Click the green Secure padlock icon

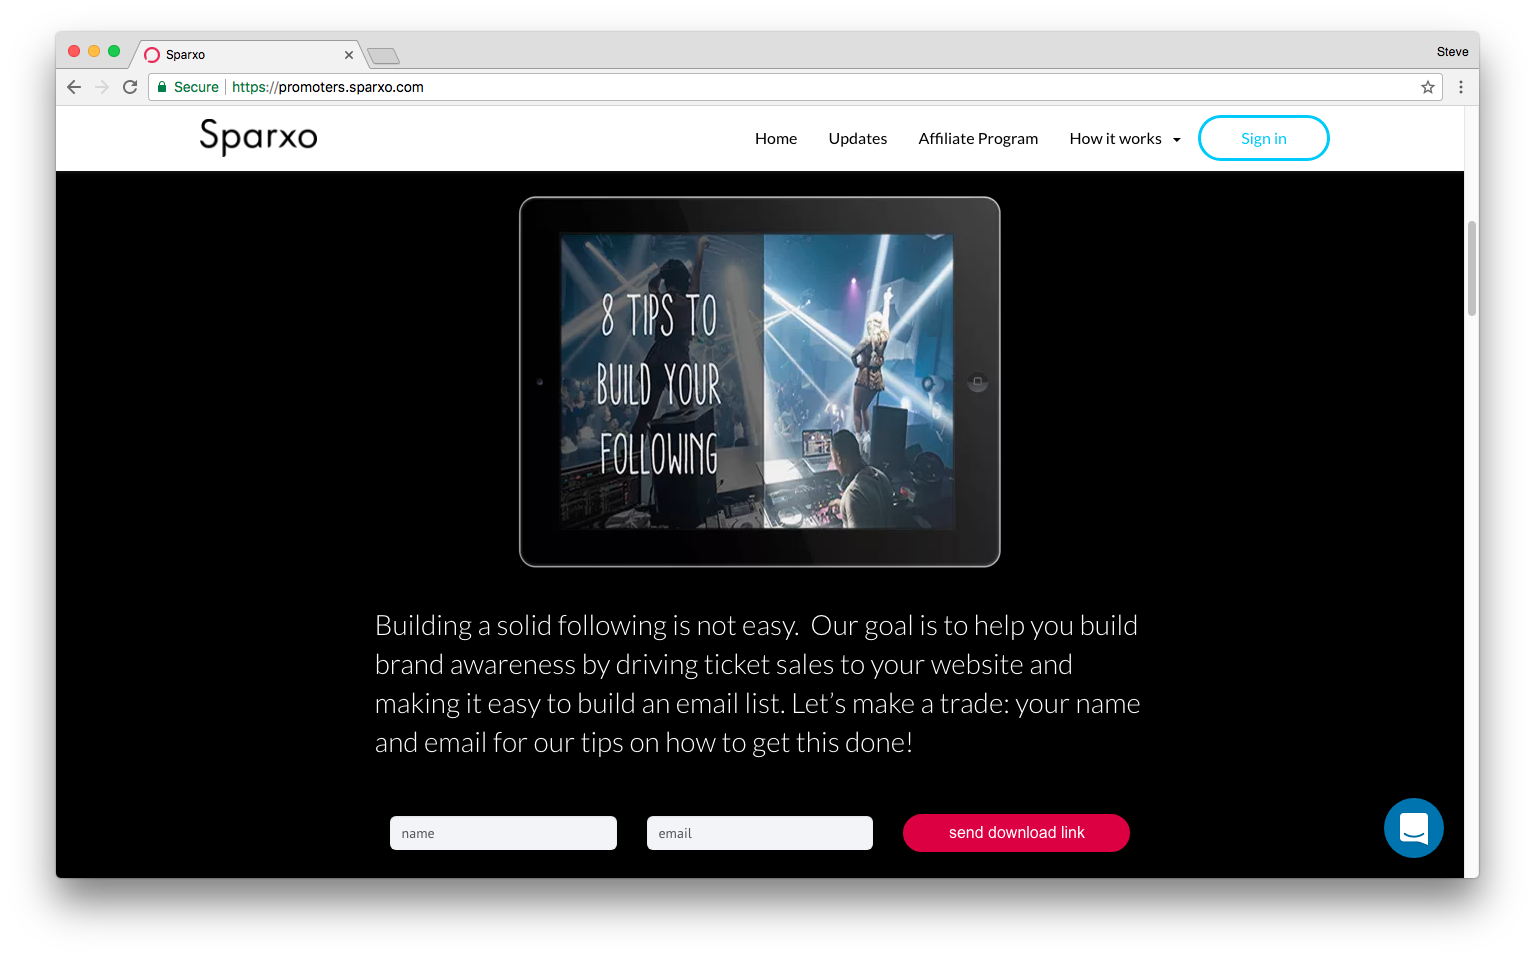(162, 87)
